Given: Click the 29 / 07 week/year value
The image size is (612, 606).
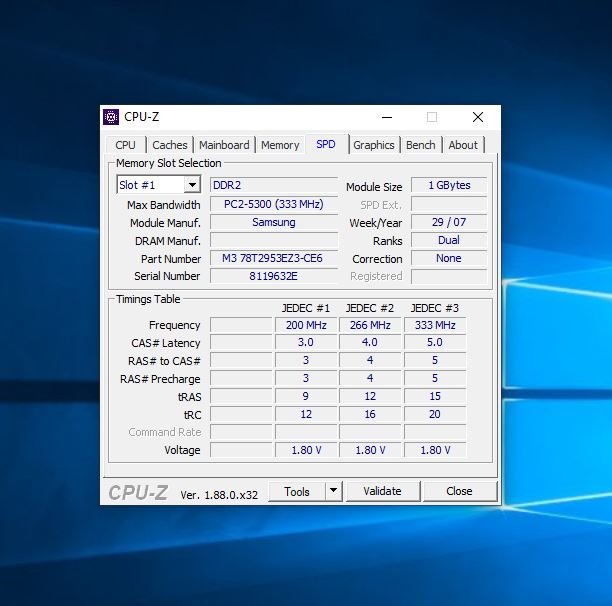Looking at the screenshot, I should 449,222.
